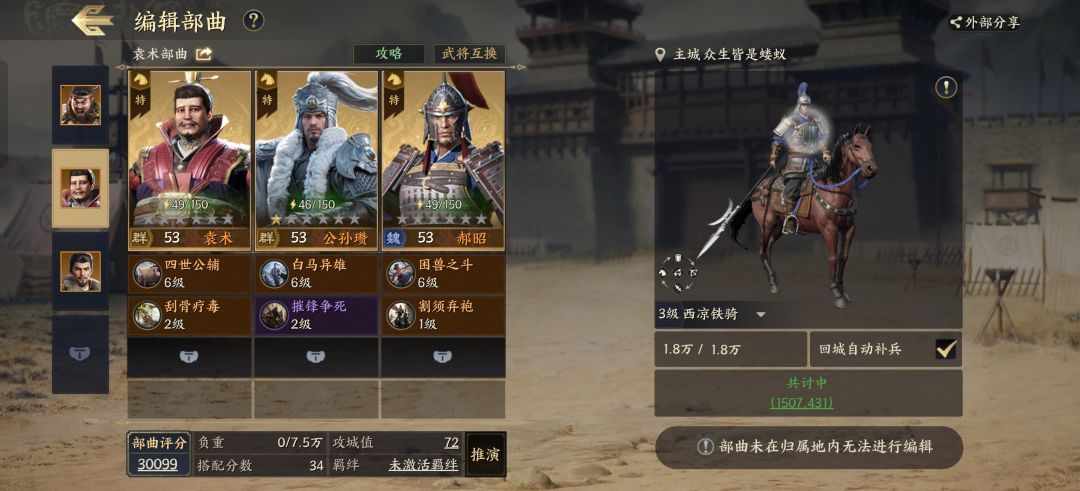Select the 白马异雄 skill icon

coord(273,273)
